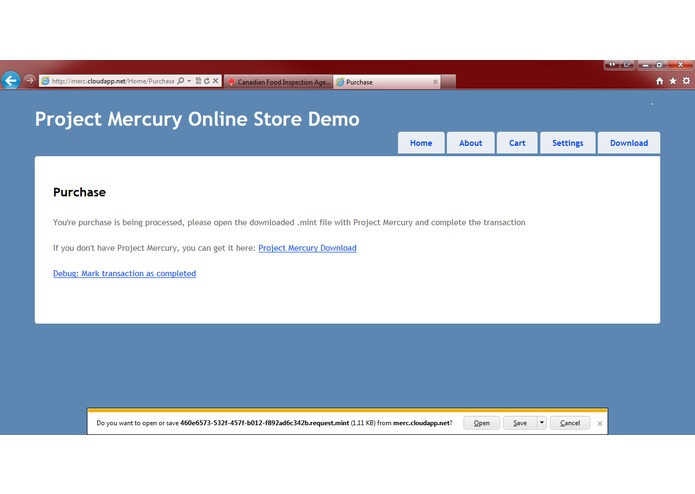
Task: Expand the Save options dropdown arrow
Action: pyautogui.click(x=542, y=423)
